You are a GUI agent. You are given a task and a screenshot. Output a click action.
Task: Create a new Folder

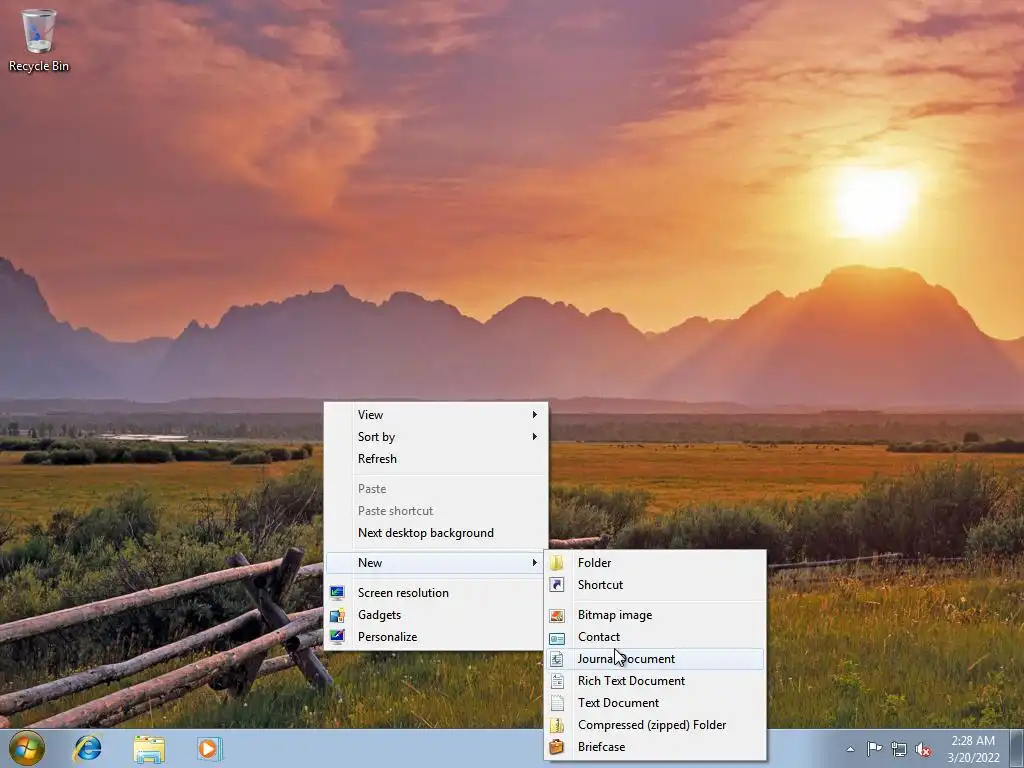pyautogui.click(x=655, y=563)
